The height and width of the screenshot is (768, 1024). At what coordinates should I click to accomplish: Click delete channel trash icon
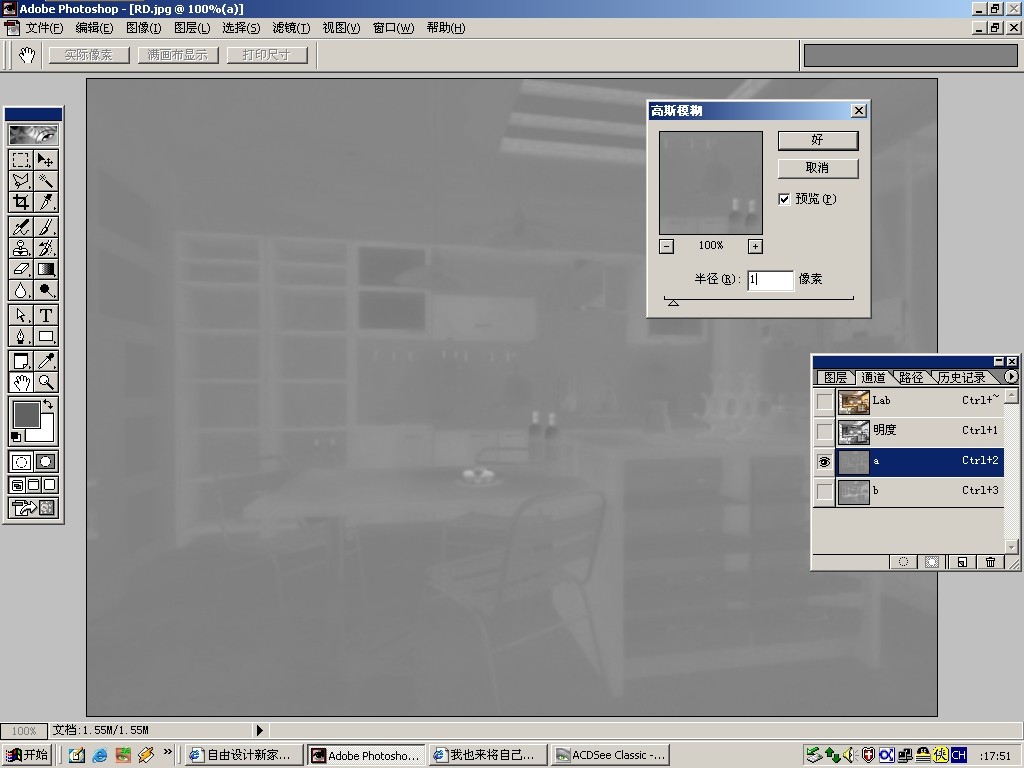990,562
